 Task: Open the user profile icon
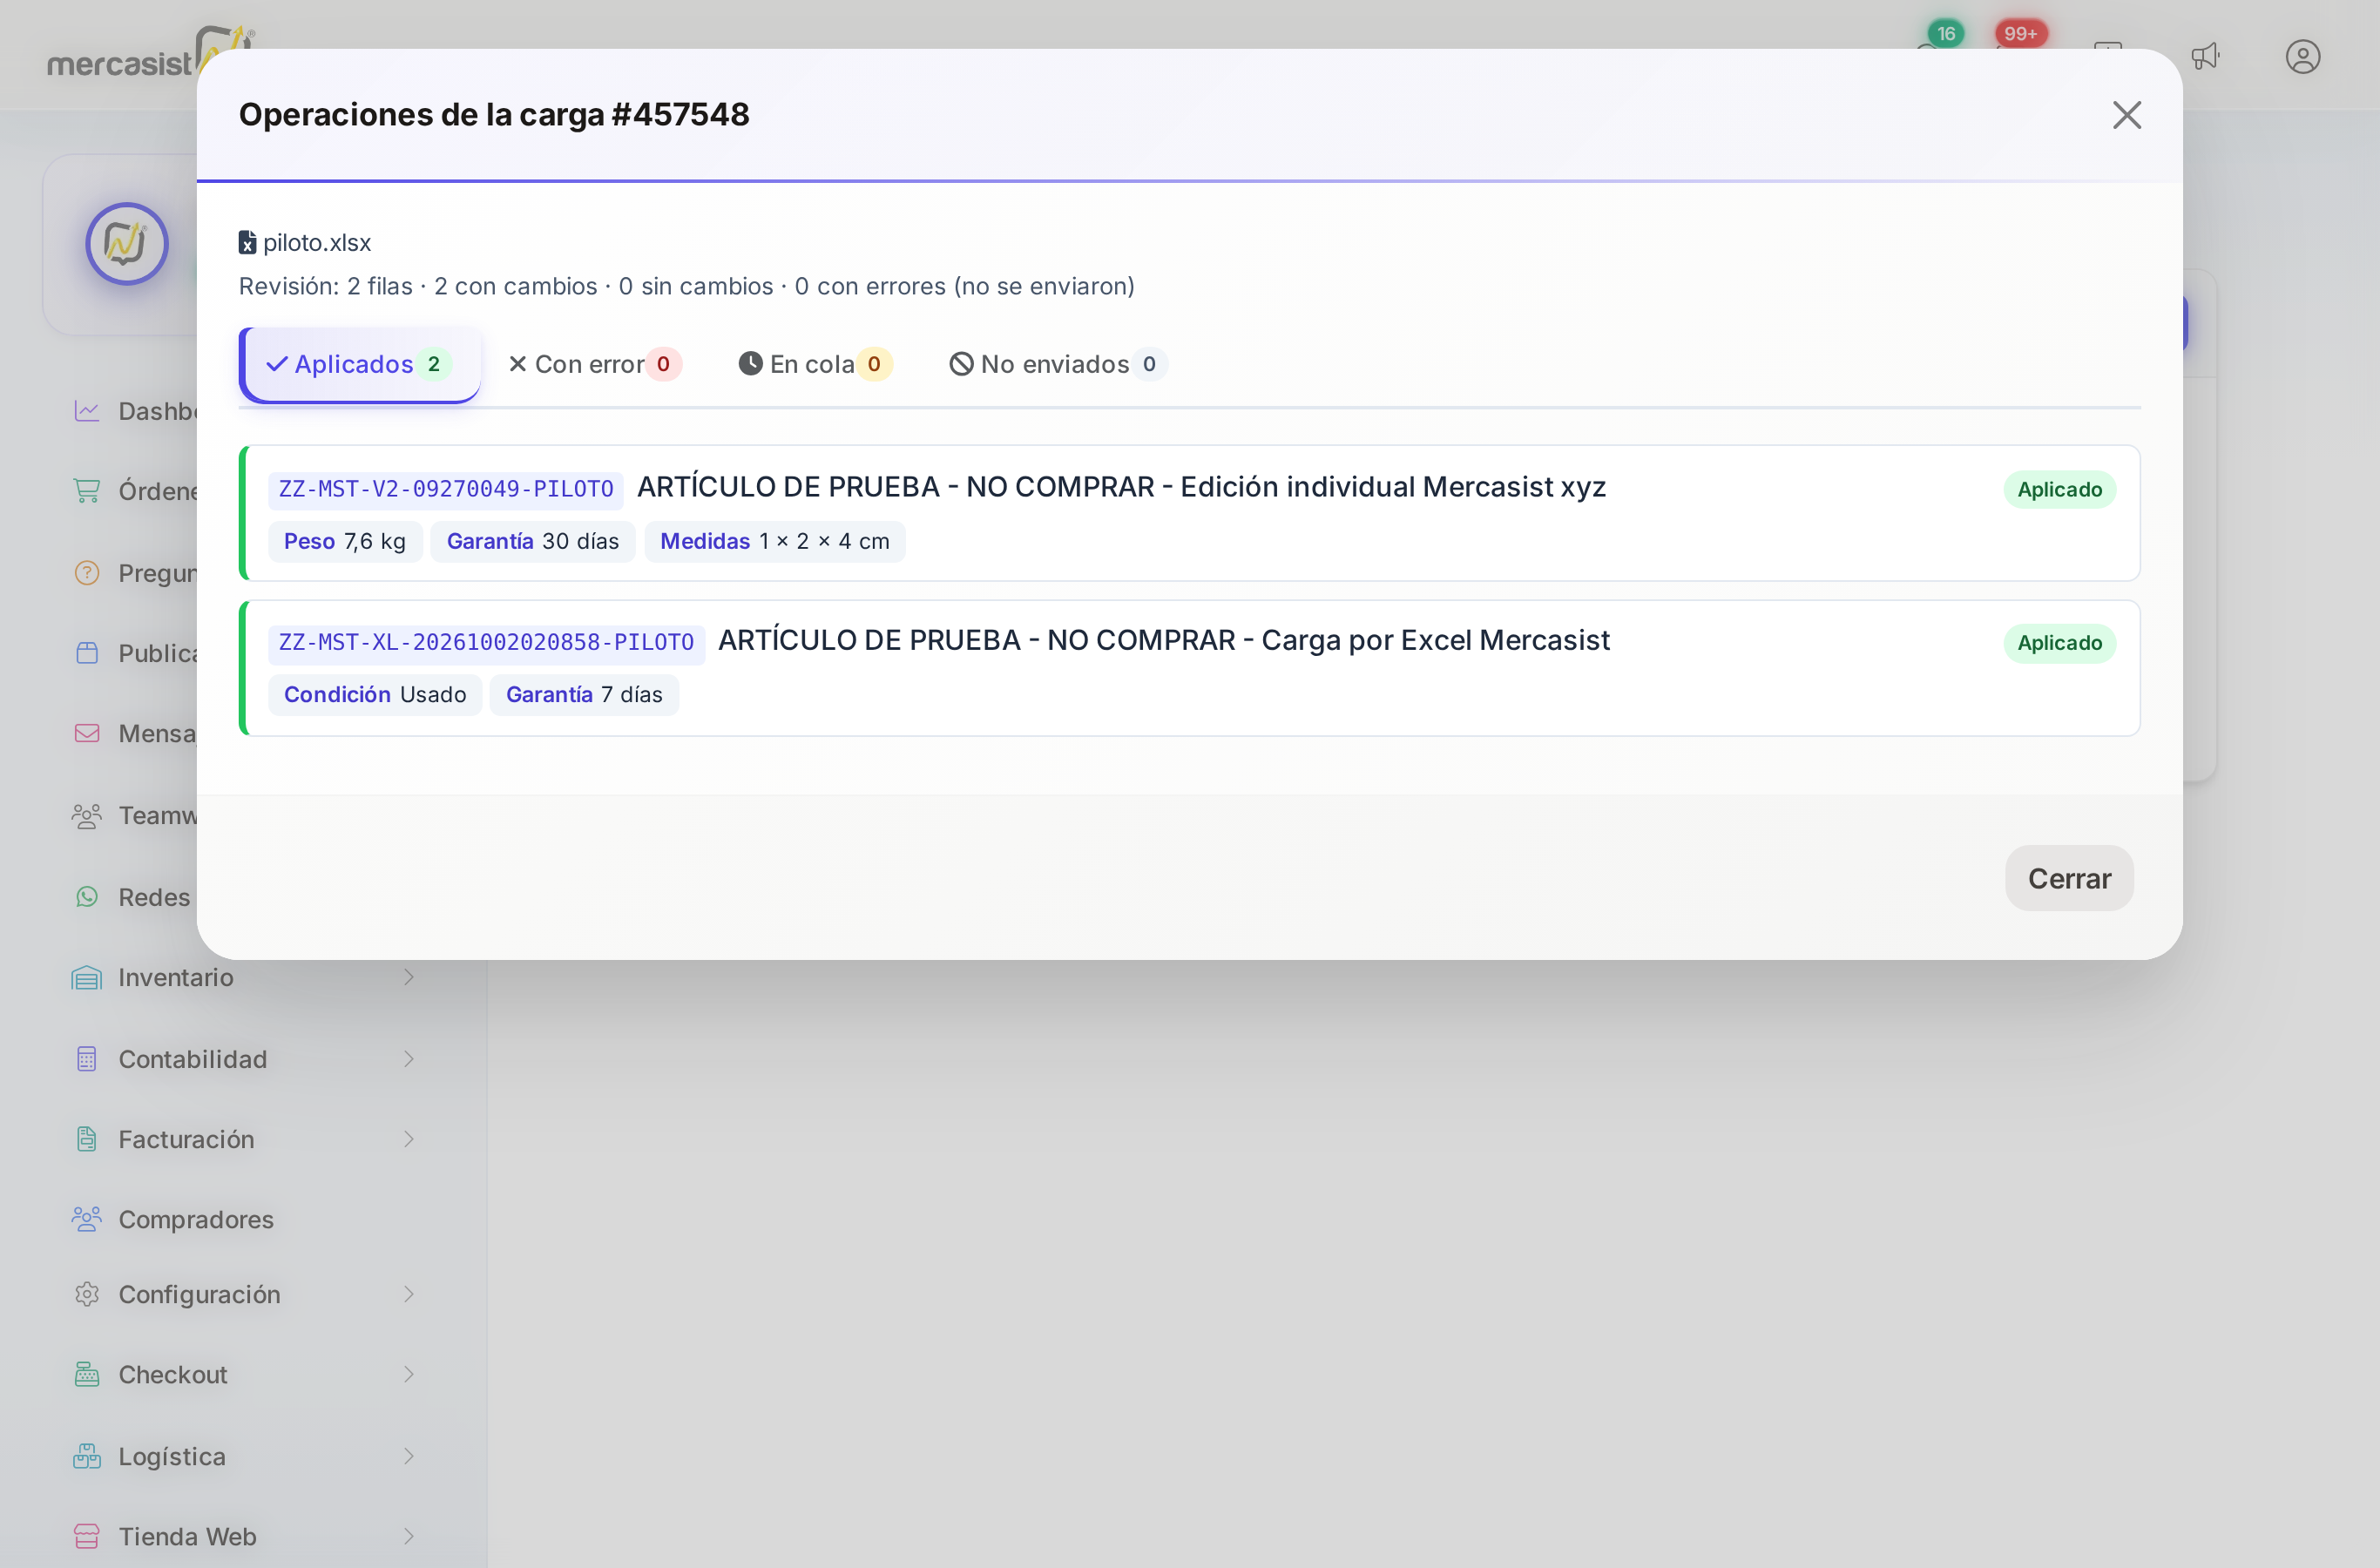coord(2302,56)
